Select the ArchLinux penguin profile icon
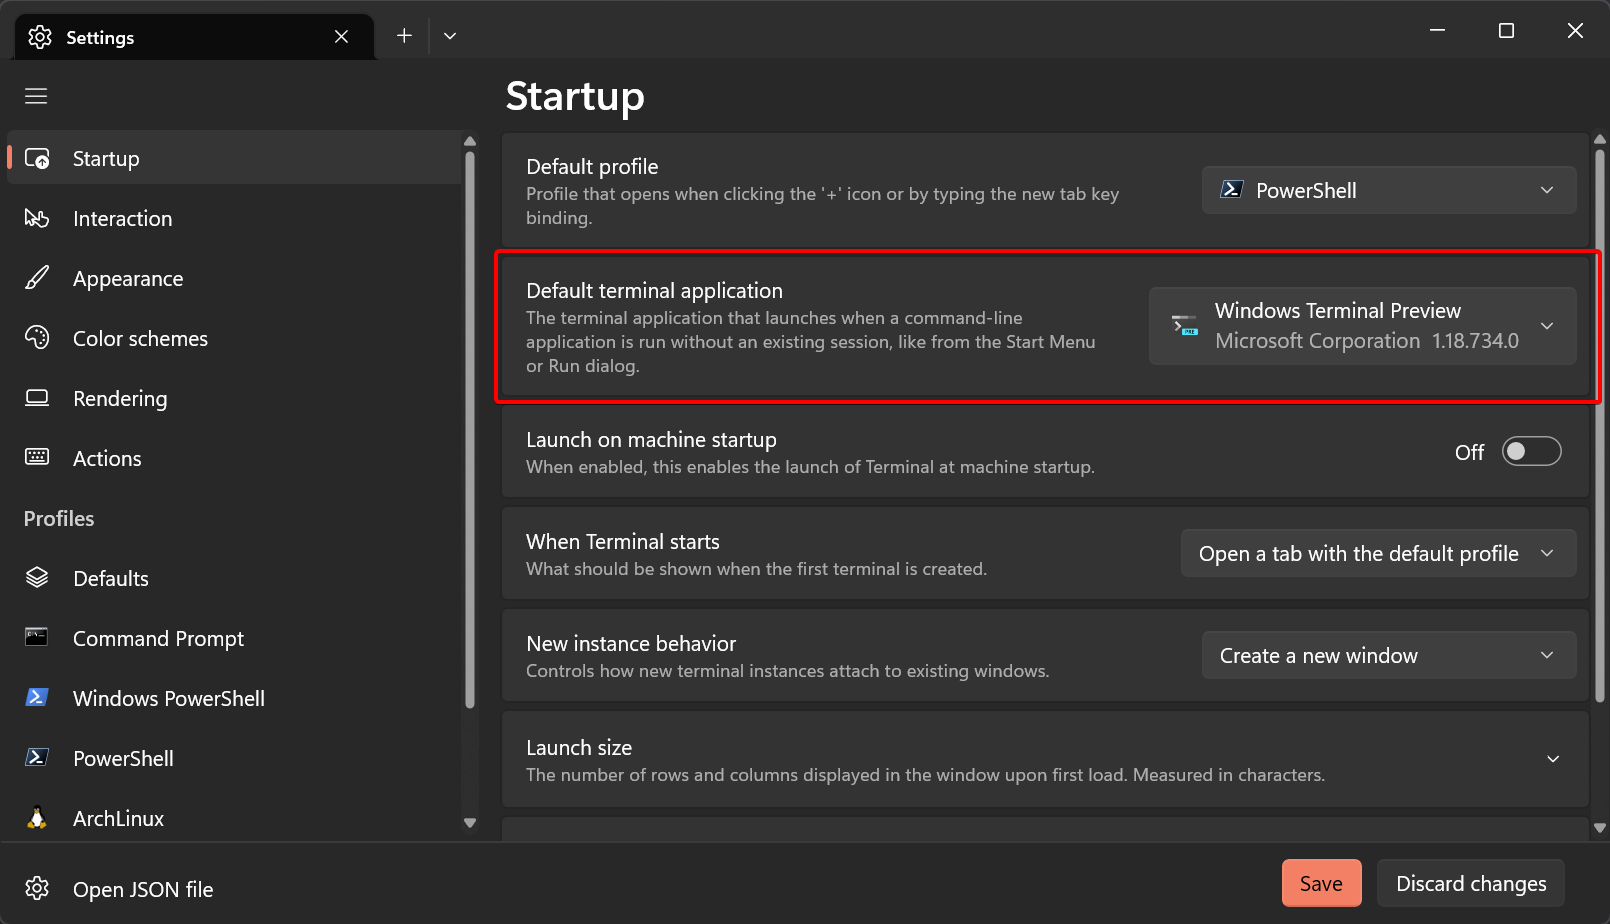The height and width of the screenshot is (924, 1610). (37, 818)
